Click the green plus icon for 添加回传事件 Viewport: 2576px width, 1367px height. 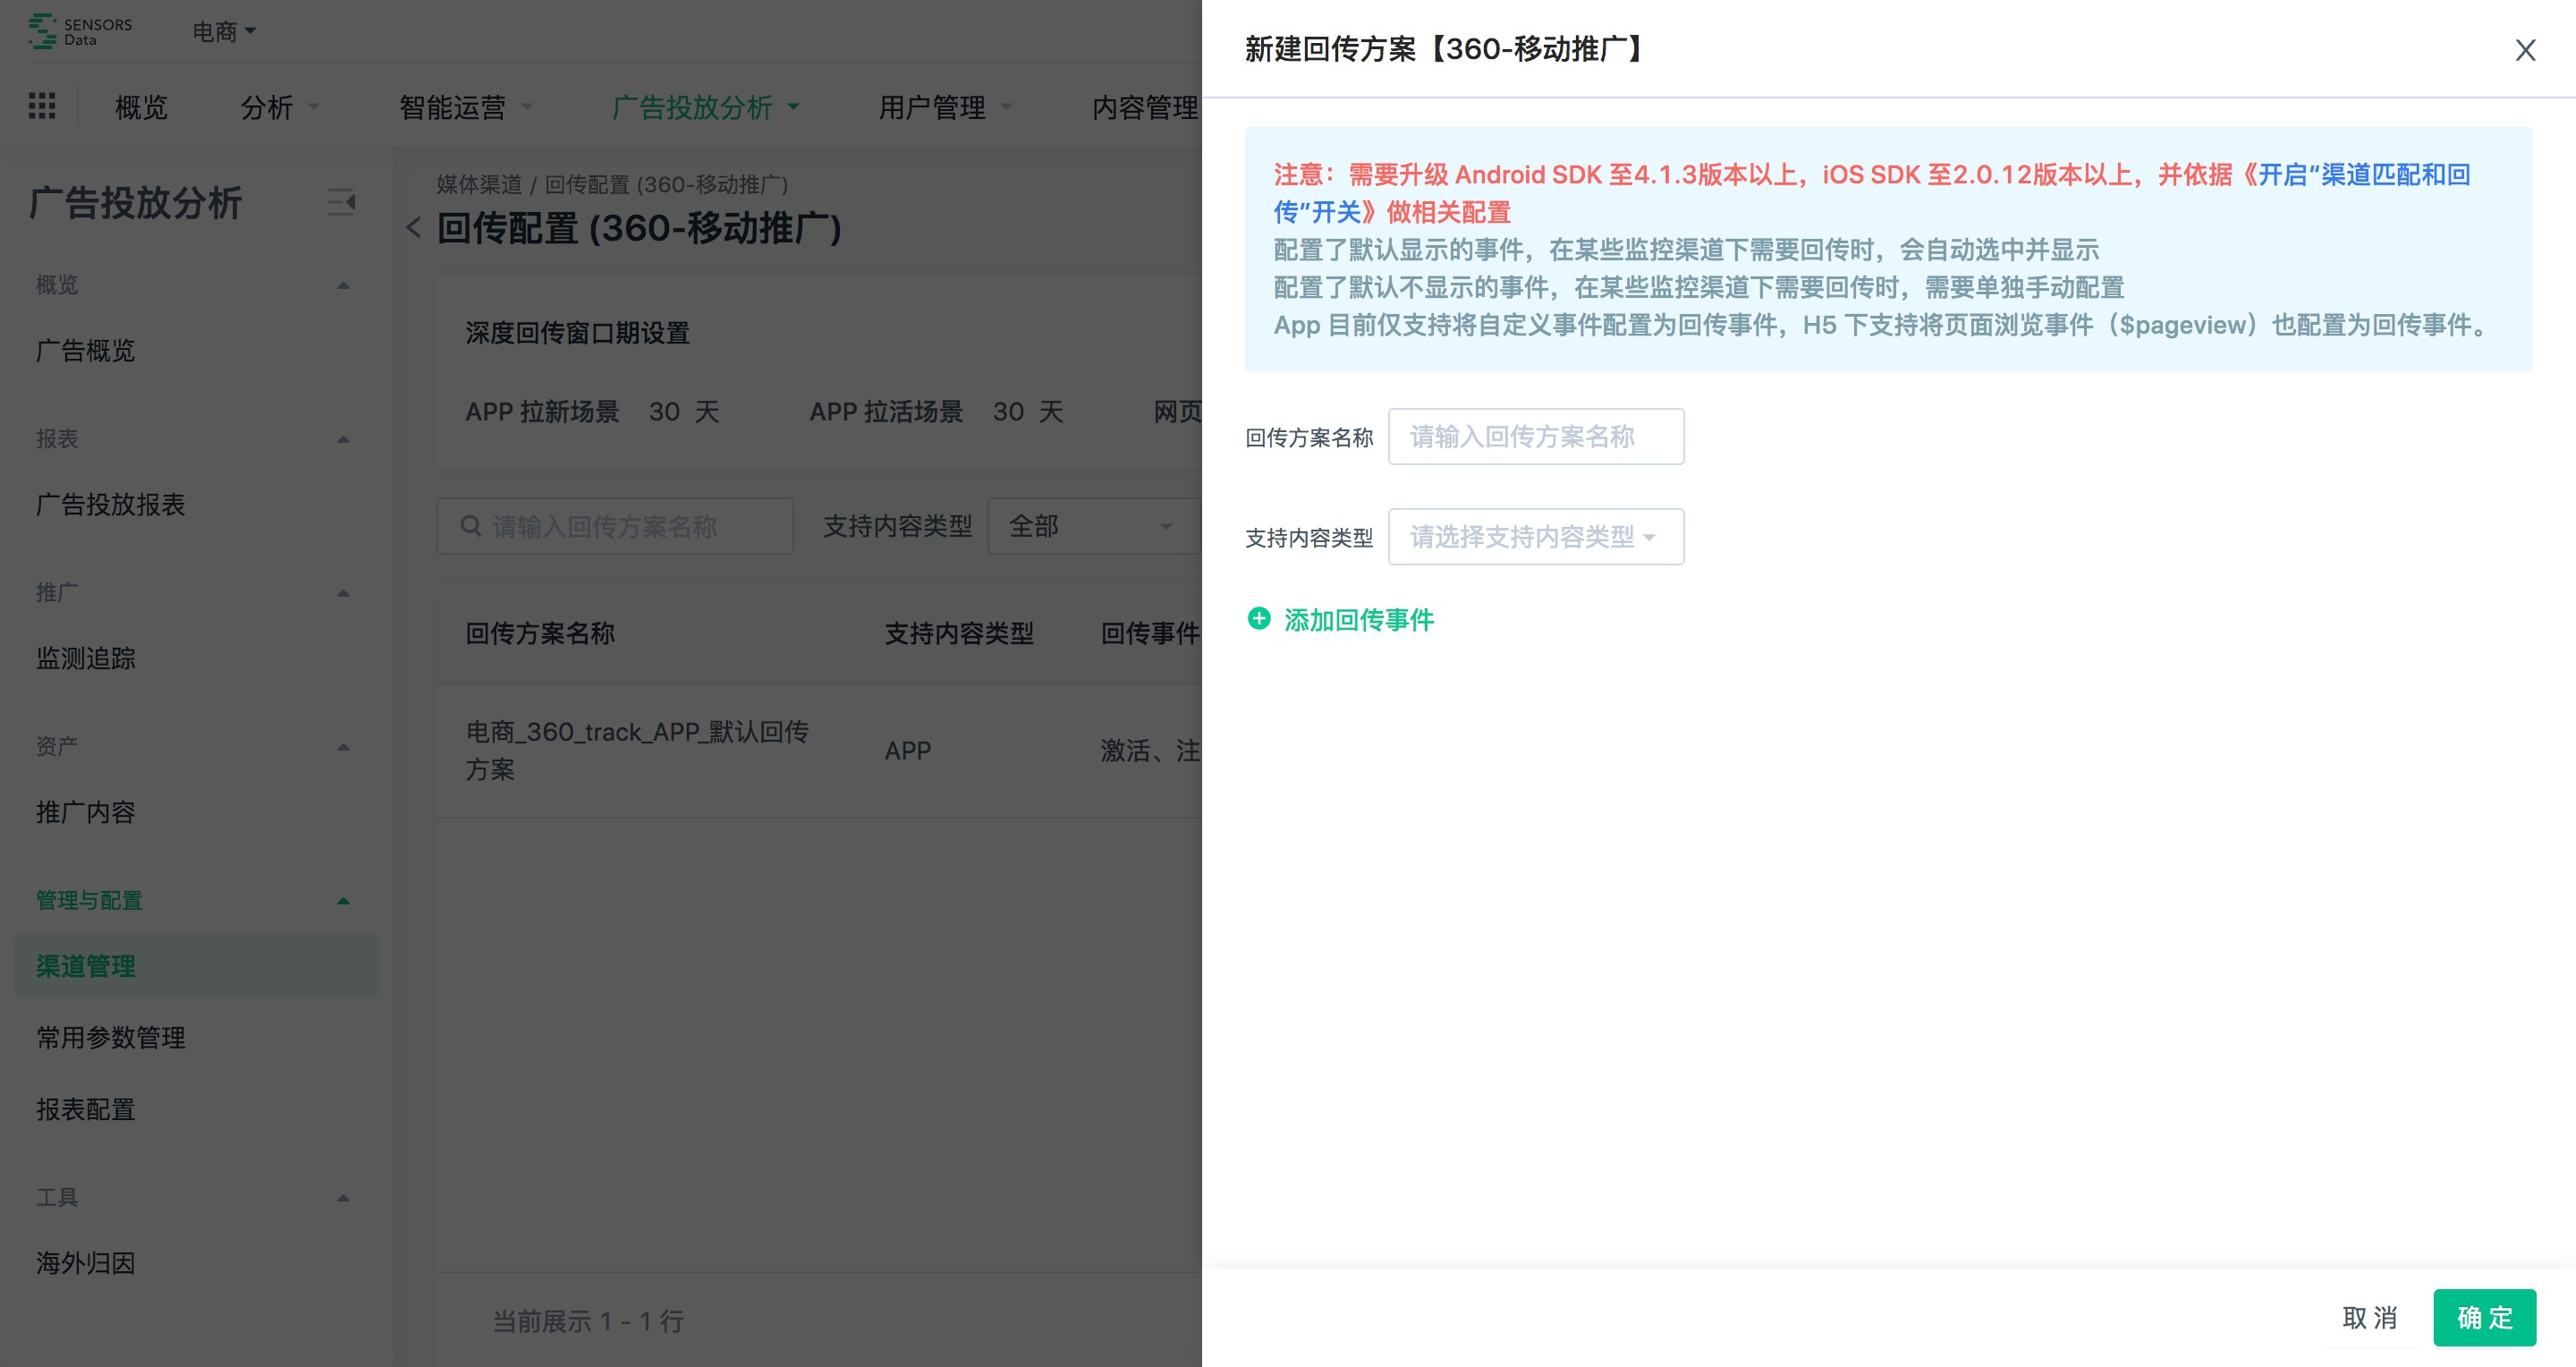[1259, 619]
